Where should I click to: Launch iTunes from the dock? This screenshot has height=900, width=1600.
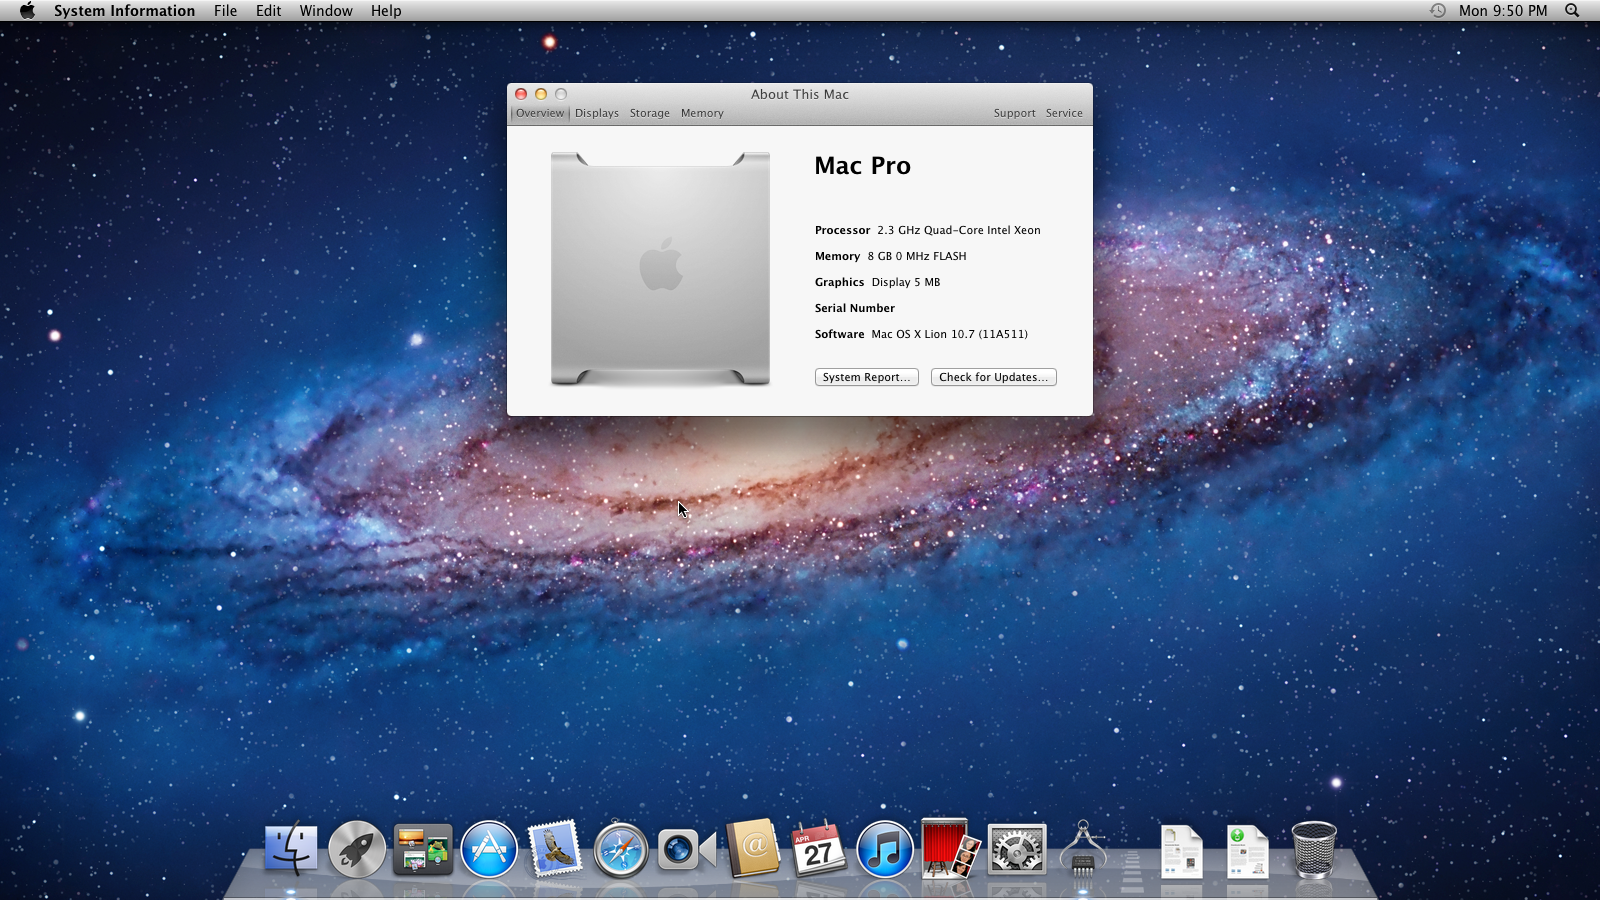[x=885, y=849]
